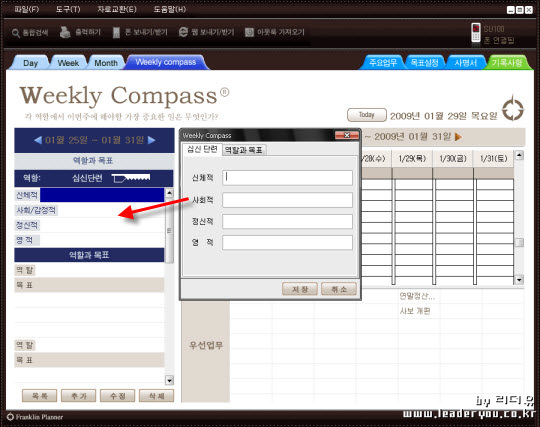This screenshot has height=427, width=540.
Task: Click the 수정 button
Action: pyautogui.click(x=117, y=396)
